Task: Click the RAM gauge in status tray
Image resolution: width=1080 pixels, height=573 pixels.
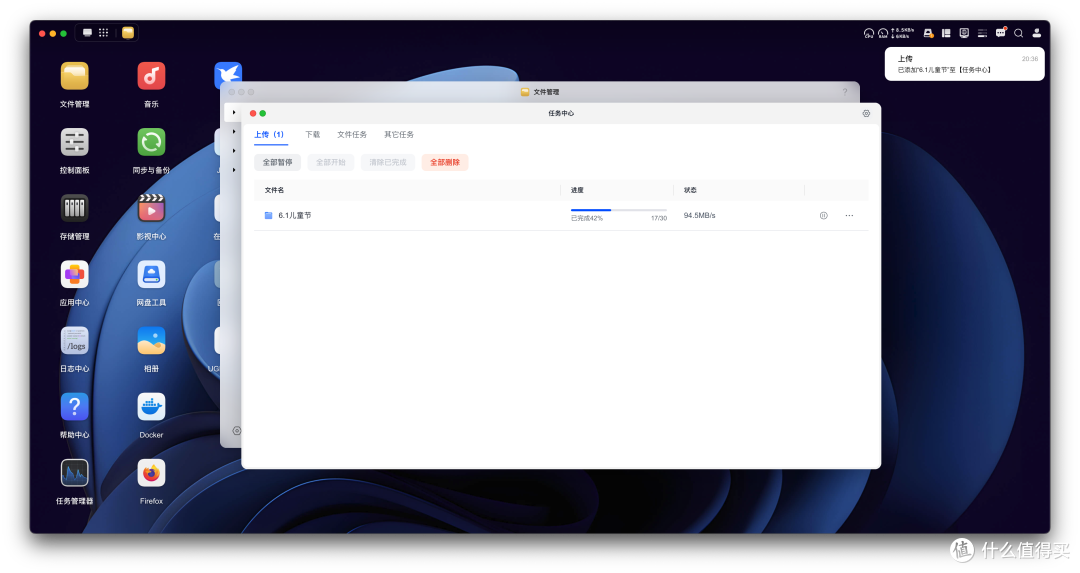Action: click(883, 33)
